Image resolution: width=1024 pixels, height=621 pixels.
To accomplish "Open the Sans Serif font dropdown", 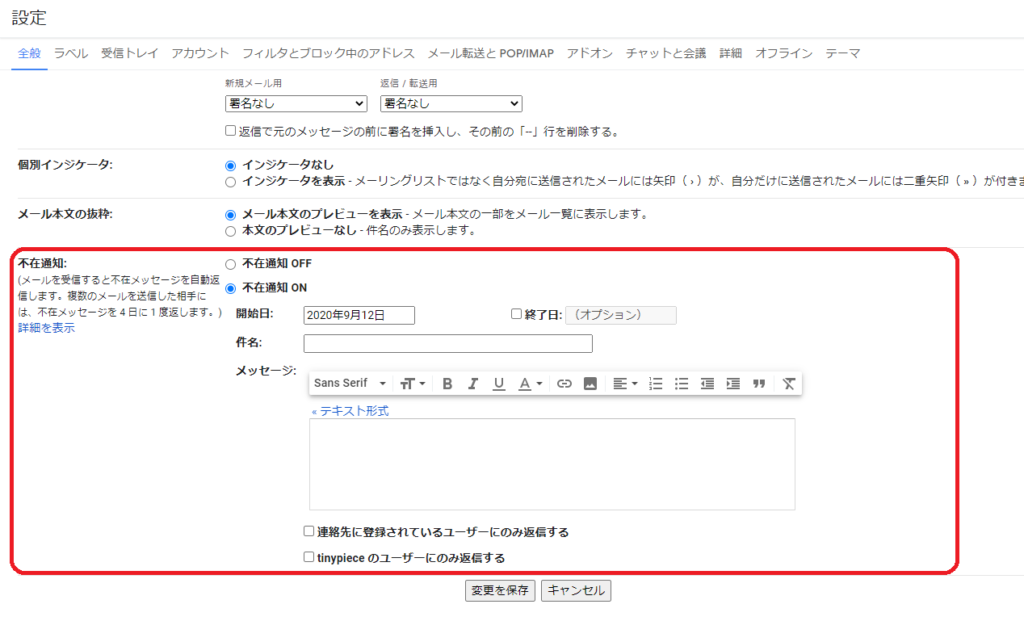I will (x=350, y=384).
